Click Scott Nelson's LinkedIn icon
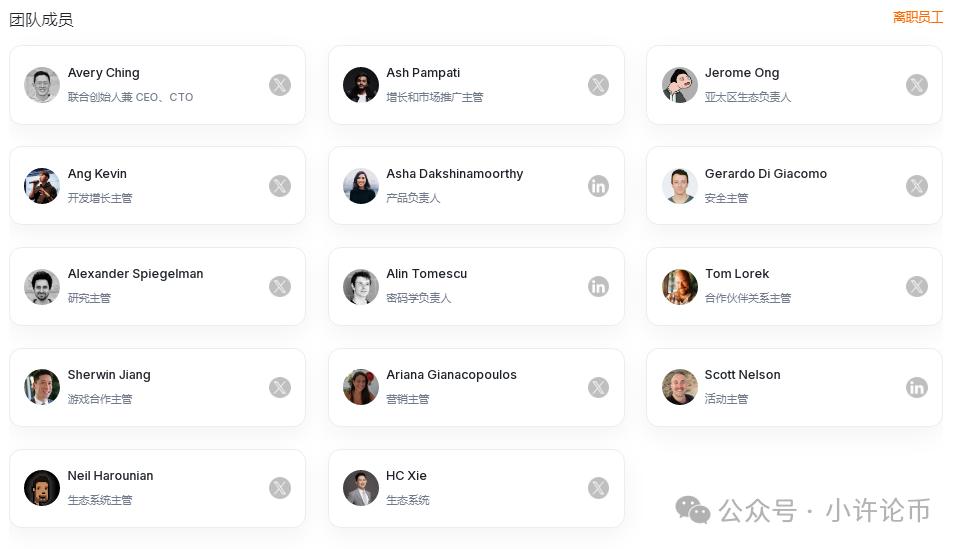The width and height of the screenshot is (962, 549). 917,387
